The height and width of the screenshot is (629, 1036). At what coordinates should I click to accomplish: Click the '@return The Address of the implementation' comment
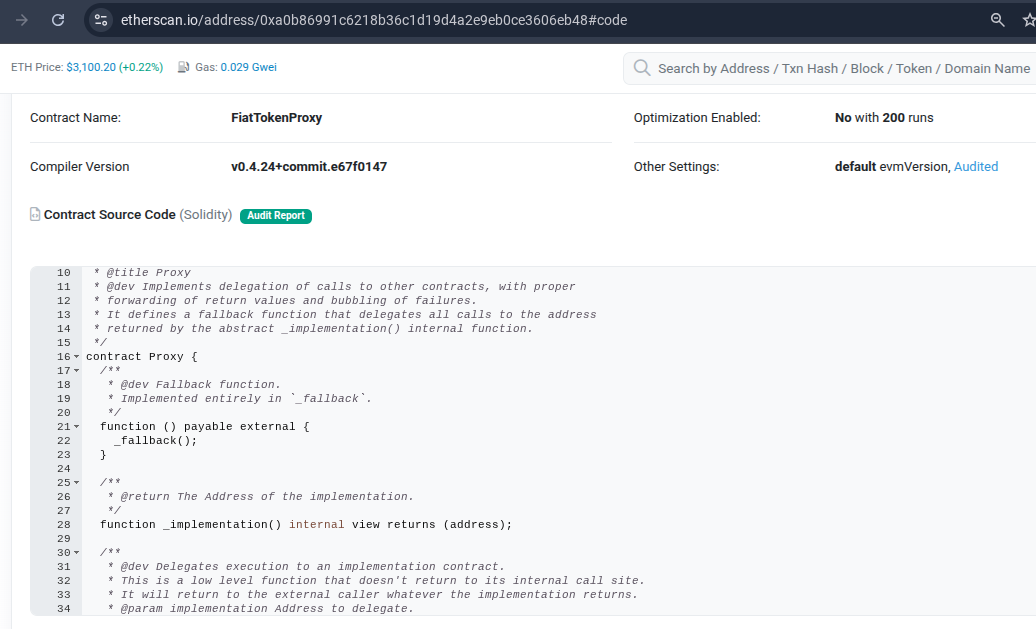pos(260,497)
